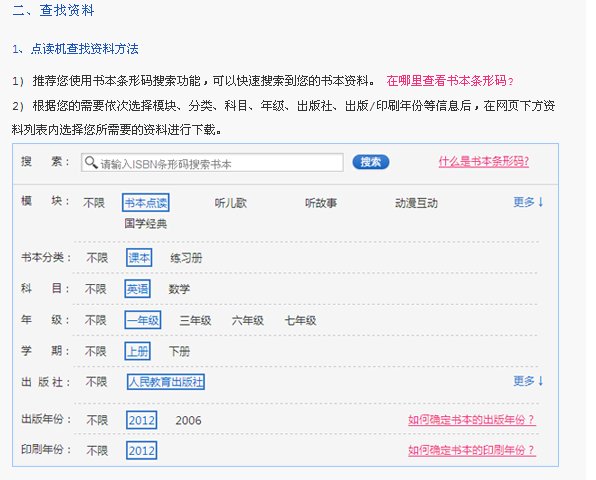This screenshot has height=480, width=596.
Task: Pick the 数学 subject
Action: 179,289
